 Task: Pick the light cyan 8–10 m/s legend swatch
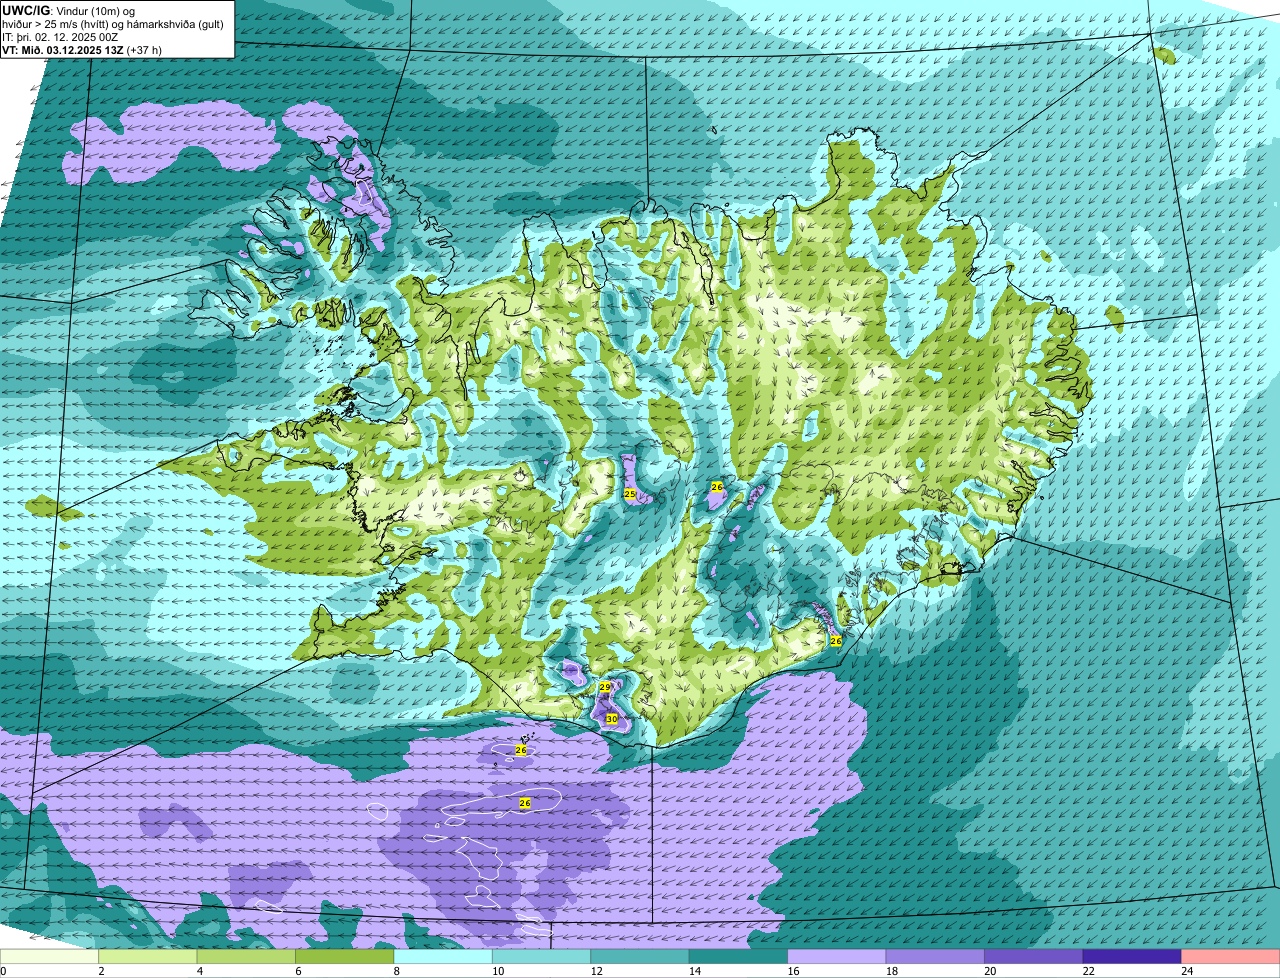tap(444, 956)
